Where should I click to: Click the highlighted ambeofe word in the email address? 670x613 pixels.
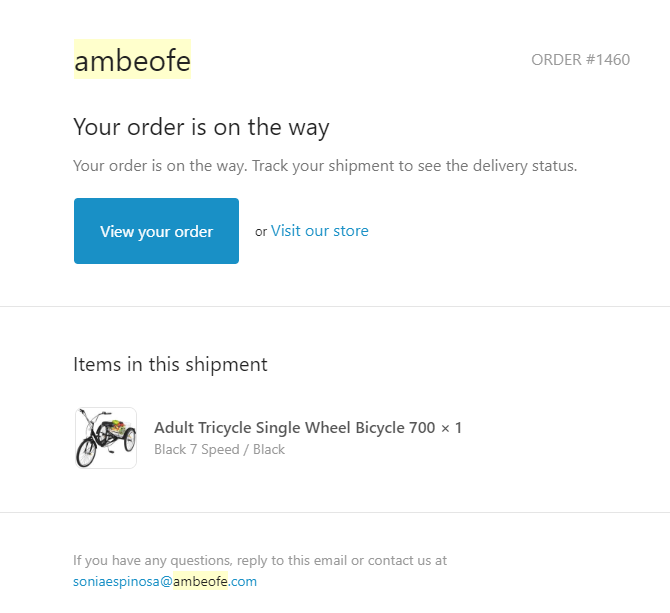coord(200,581)
